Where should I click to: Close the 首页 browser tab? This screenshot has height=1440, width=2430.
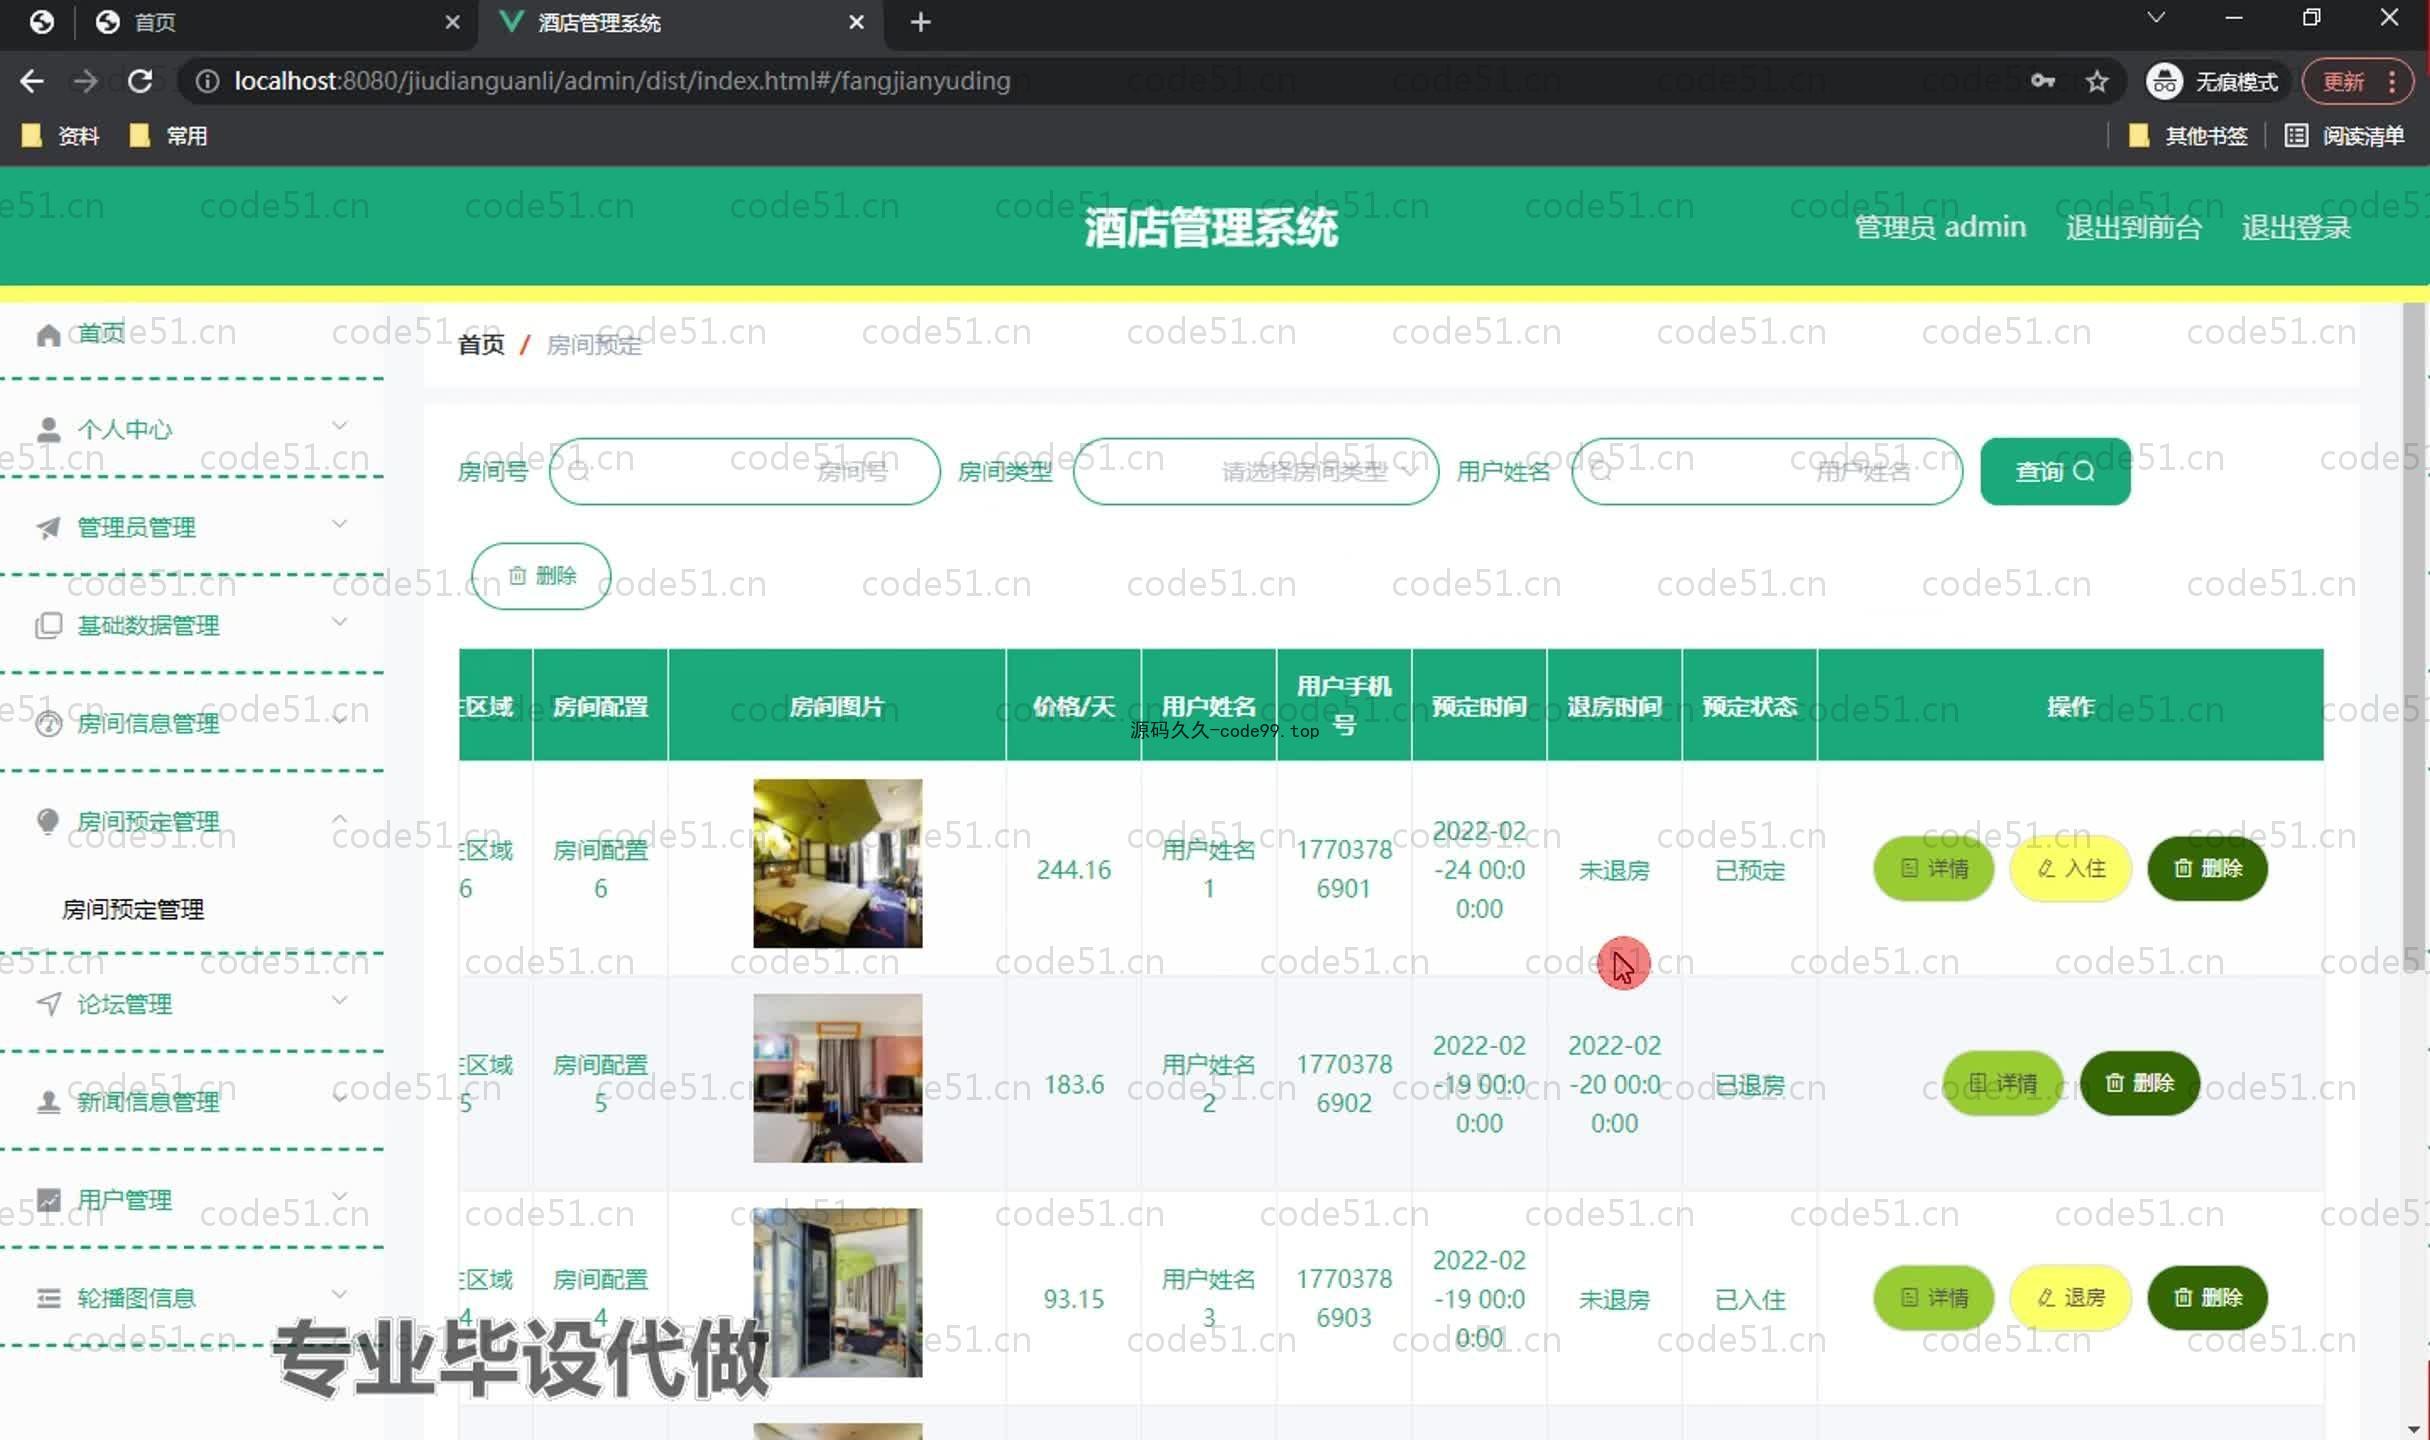pyautogui.click(x=453, y=22)
